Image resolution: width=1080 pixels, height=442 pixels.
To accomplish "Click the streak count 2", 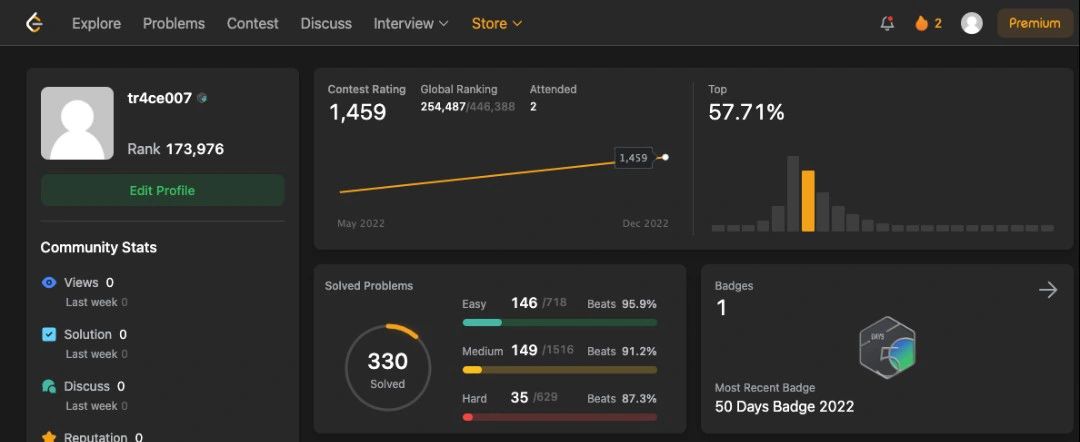I will (x=938, y=23).
